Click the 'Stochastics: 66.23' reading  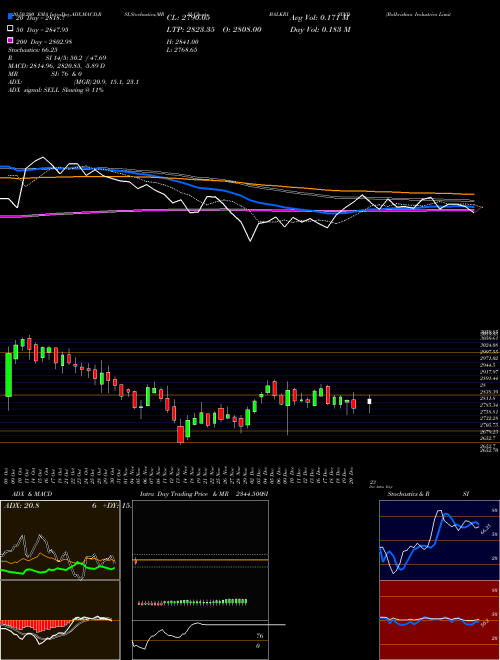click(x=32, y=50)
